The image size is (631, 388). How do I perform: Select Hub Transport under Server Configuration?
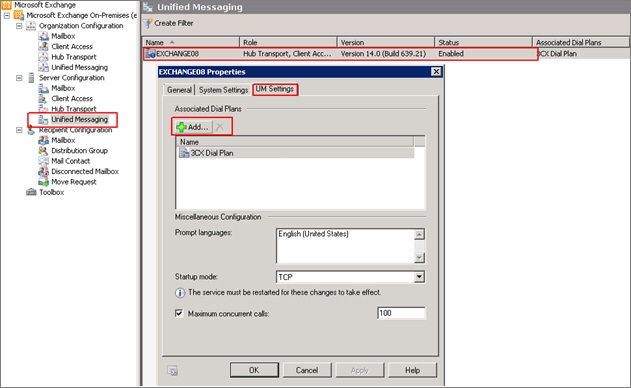pyautogui.click(x=74, y=109)
